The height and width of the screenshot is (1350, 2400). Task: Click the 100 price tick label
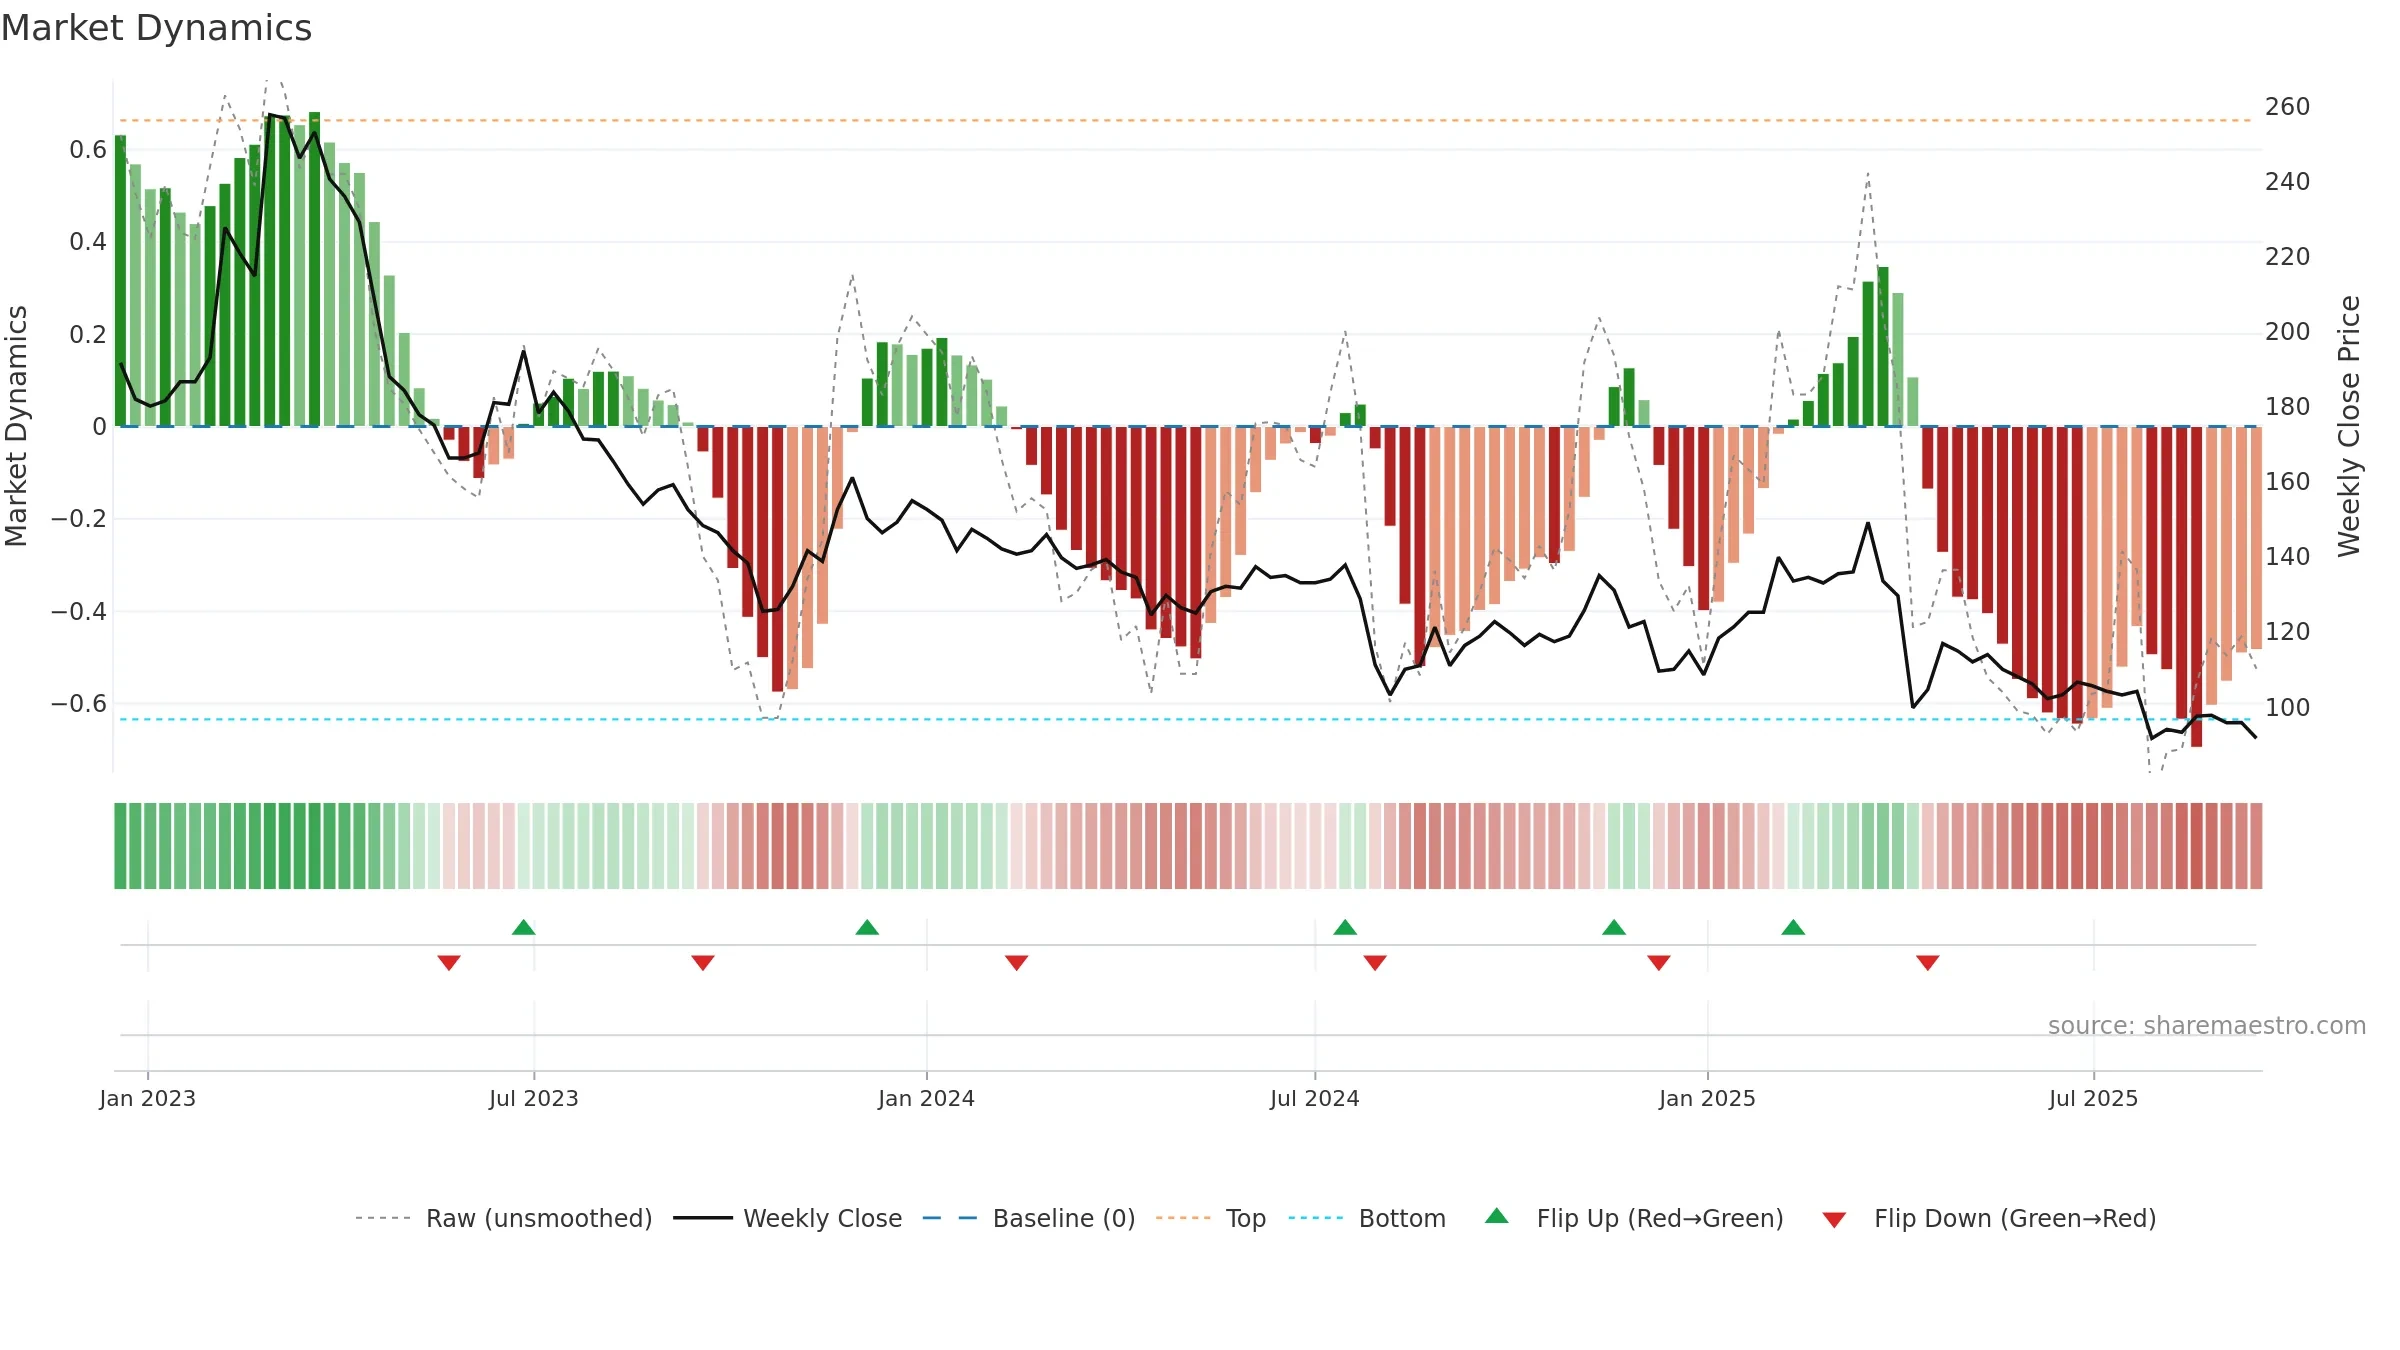(x=2287, y=708)
